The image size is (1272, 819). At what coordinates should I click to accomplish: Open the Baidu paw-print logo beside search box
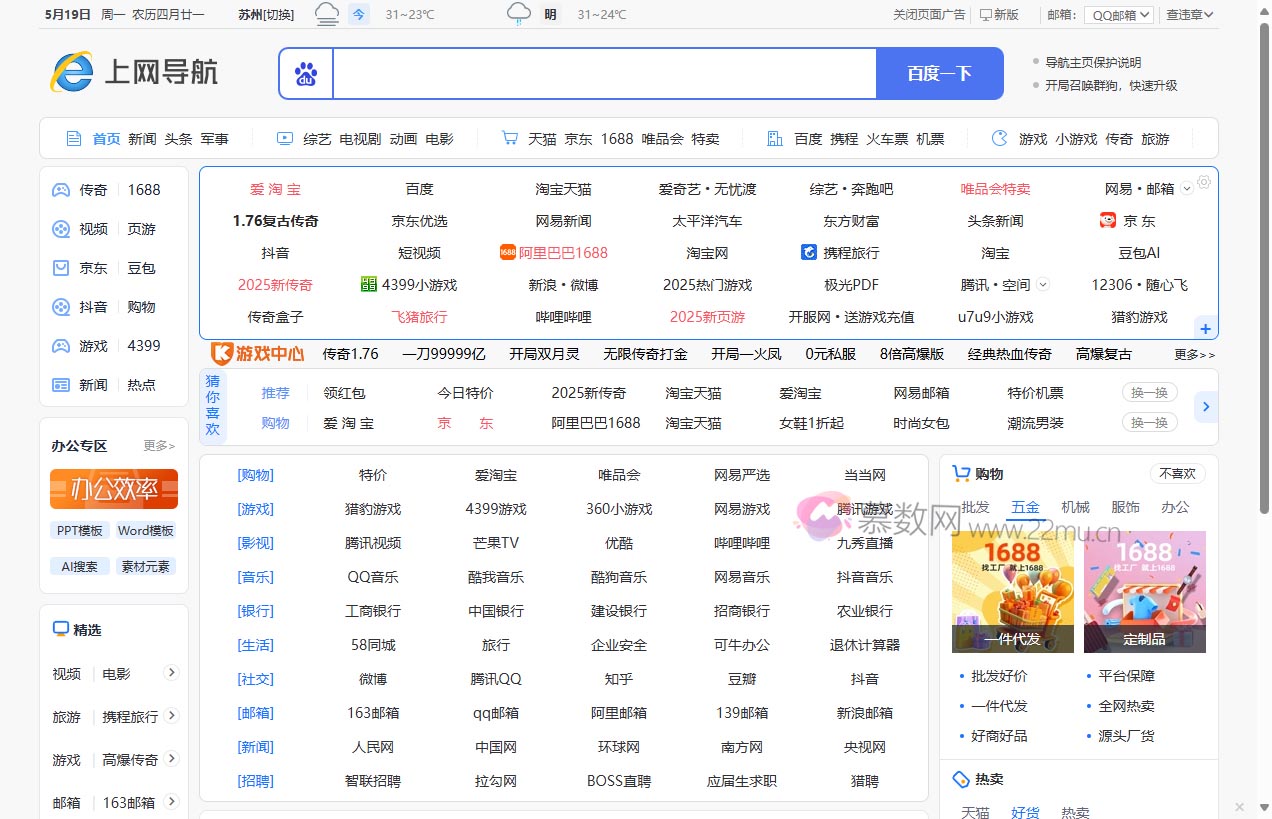click(306, 74)
